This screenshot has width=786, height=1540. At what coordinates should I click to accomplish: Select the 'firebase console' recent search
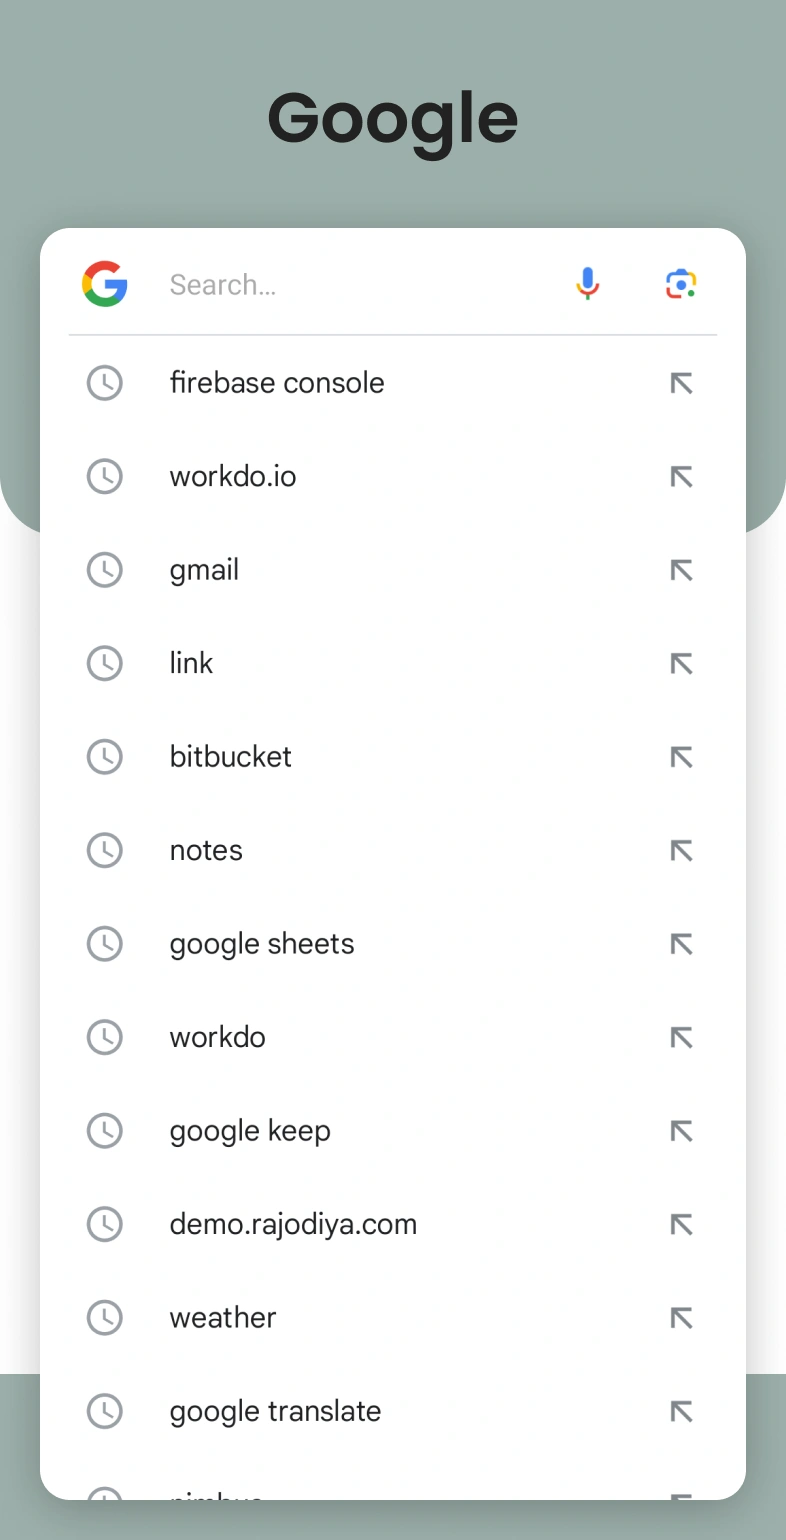(277, 383)
